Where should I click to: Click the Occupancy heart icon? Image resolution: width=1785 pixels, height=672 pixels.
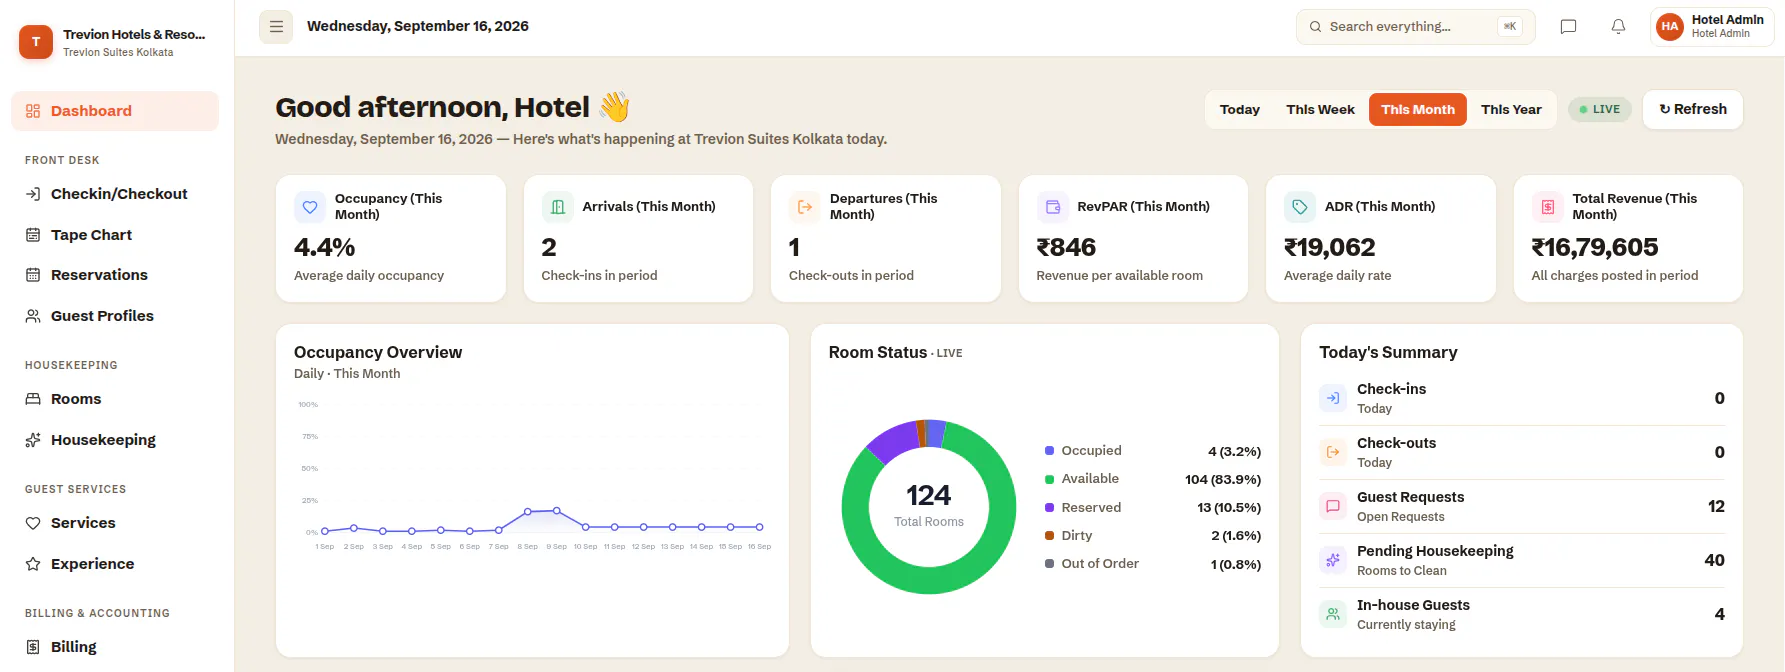(x=310, y=207)
